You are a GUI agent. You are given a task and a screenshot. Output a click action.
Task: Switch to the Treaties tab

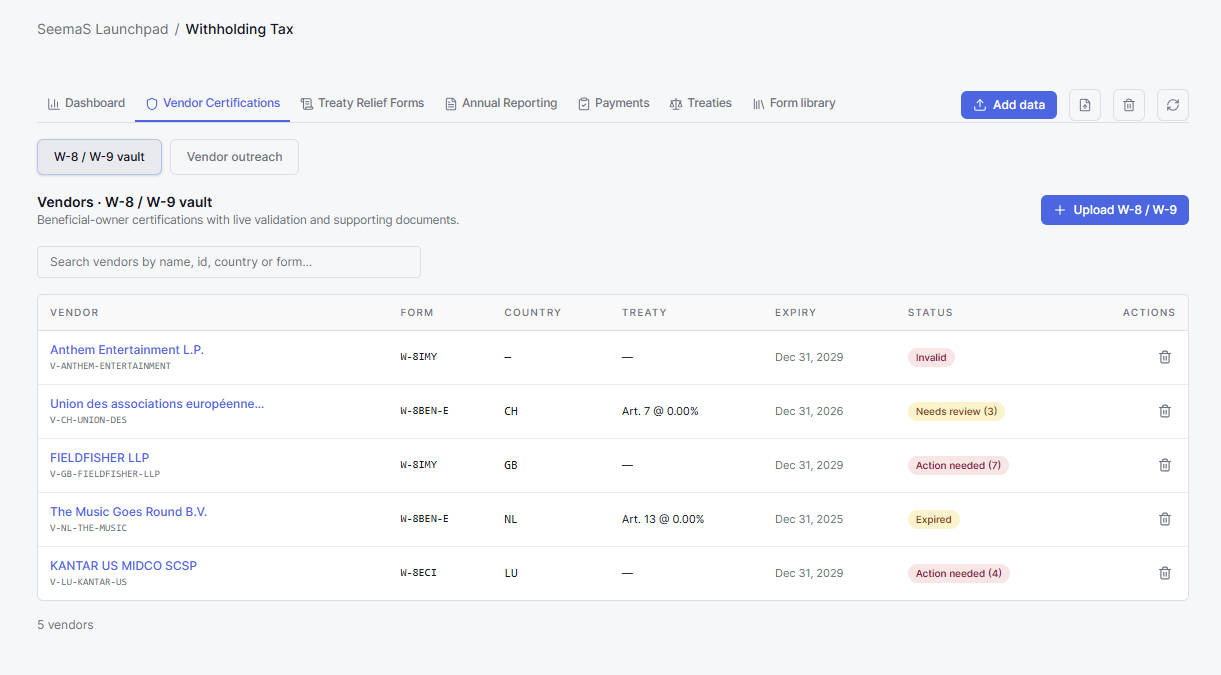click(701, 103)
